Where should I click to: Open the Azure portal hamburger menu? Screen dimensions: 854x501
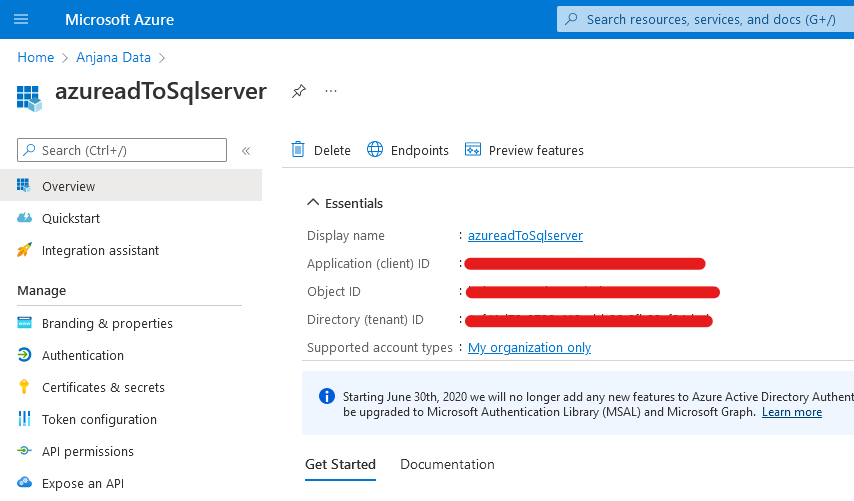tap(21, 19)
